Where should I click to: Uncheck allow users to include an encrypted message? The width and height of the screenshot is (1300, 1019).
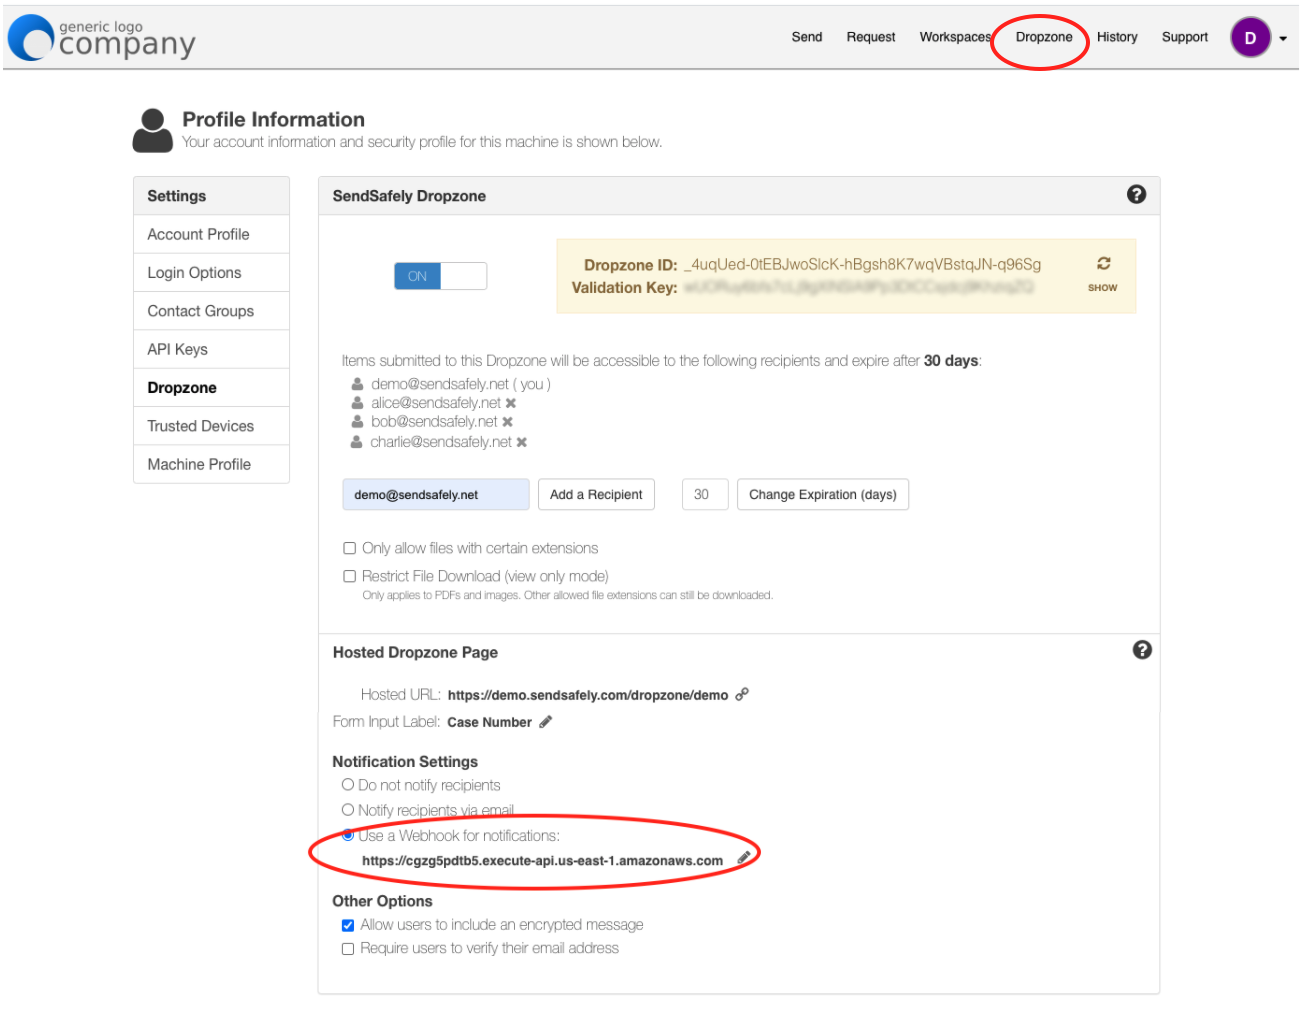348,925
